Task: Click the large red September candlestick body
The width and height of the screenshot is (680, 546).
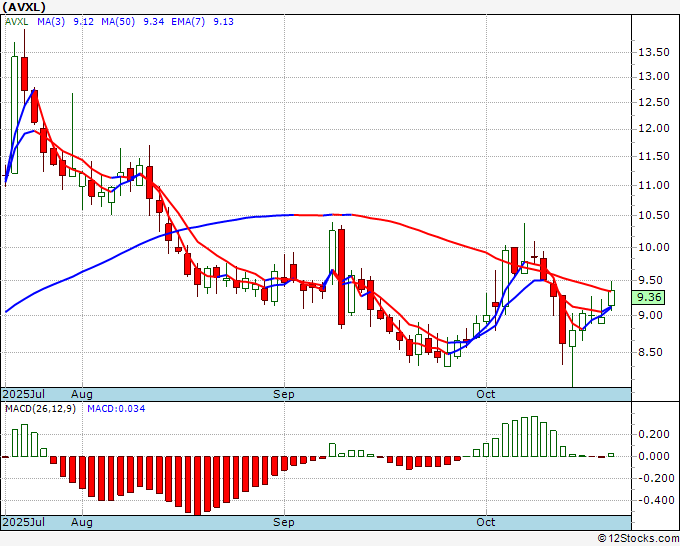Action: tap(342, 277)
